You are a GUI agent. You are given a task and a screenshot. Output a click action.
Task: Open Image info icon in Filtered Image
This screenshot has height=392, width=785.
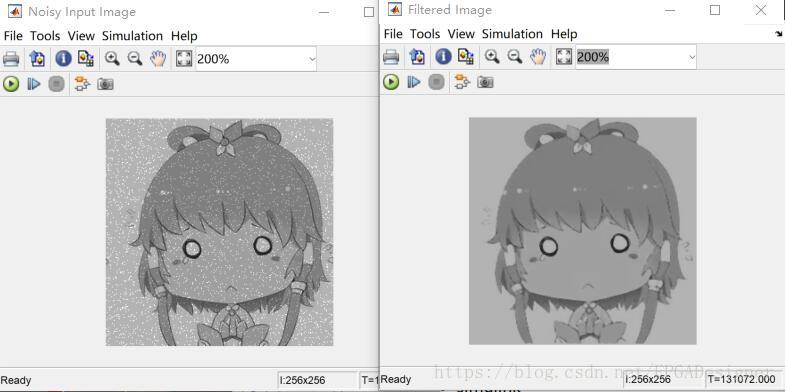[443, 57]
